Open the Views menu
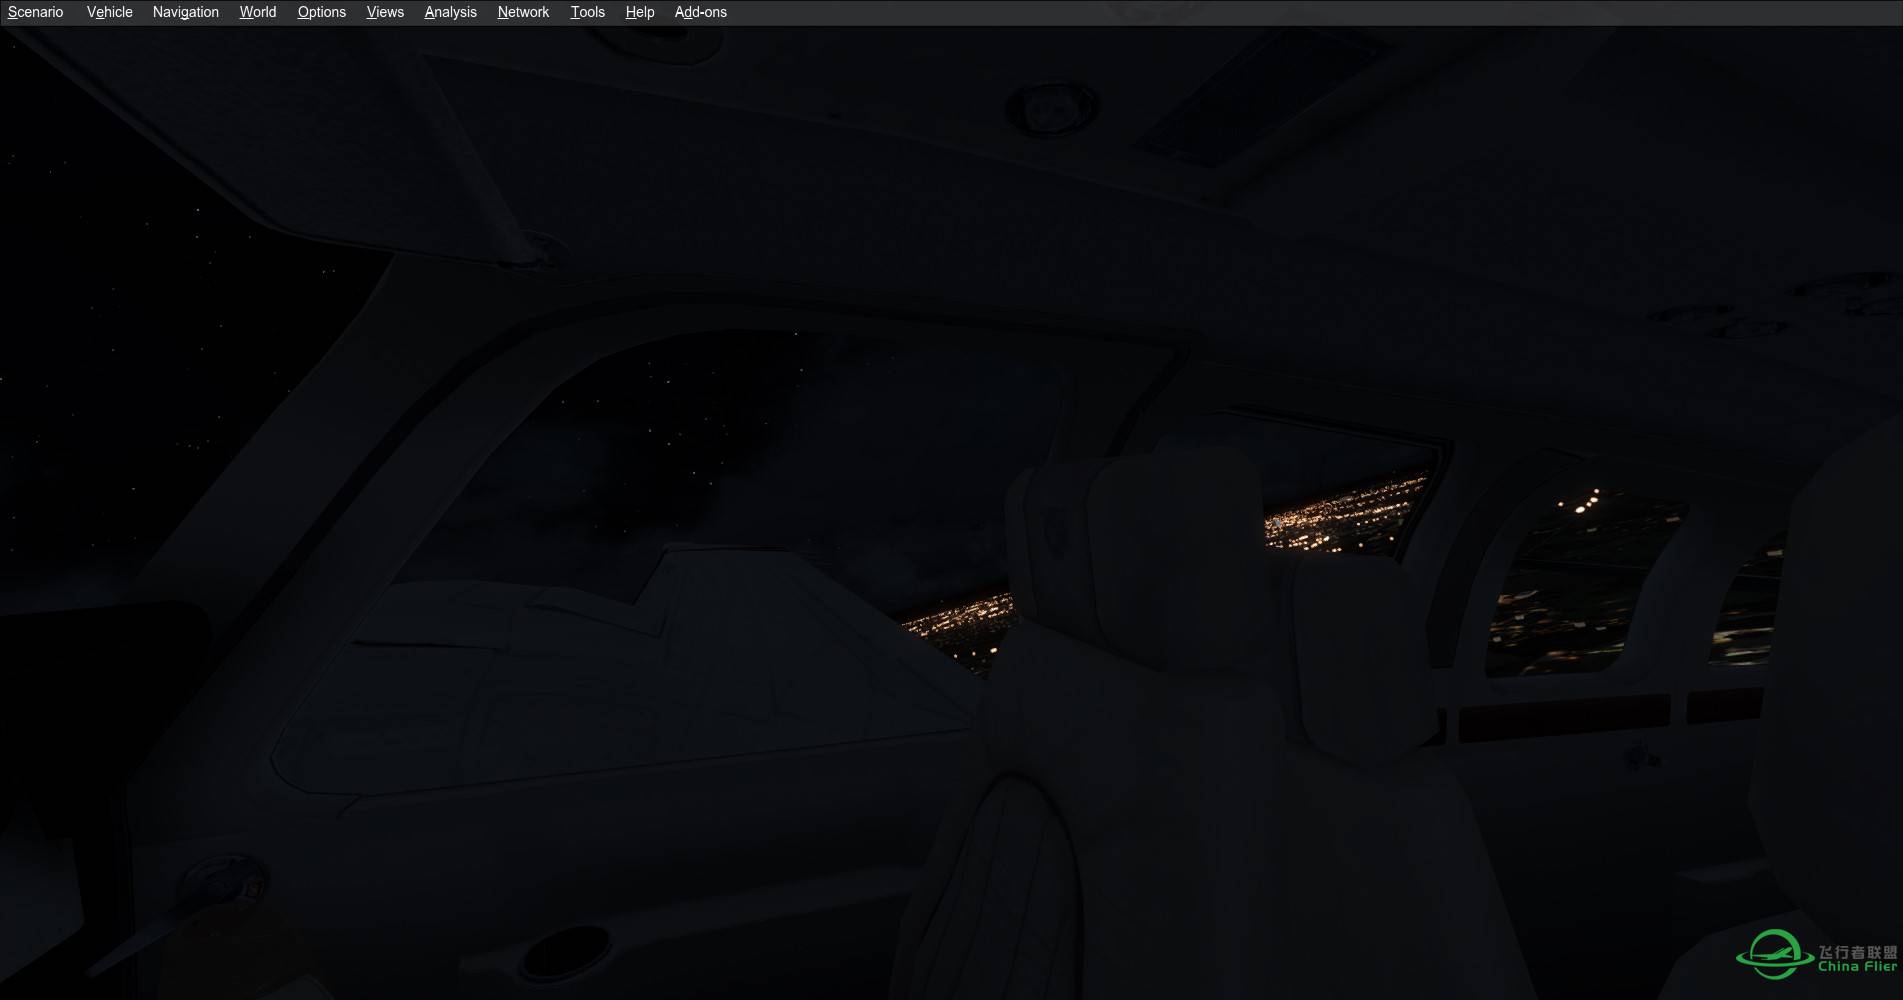The width and height of the screenshot is (1903, 1000). point(385,12)
